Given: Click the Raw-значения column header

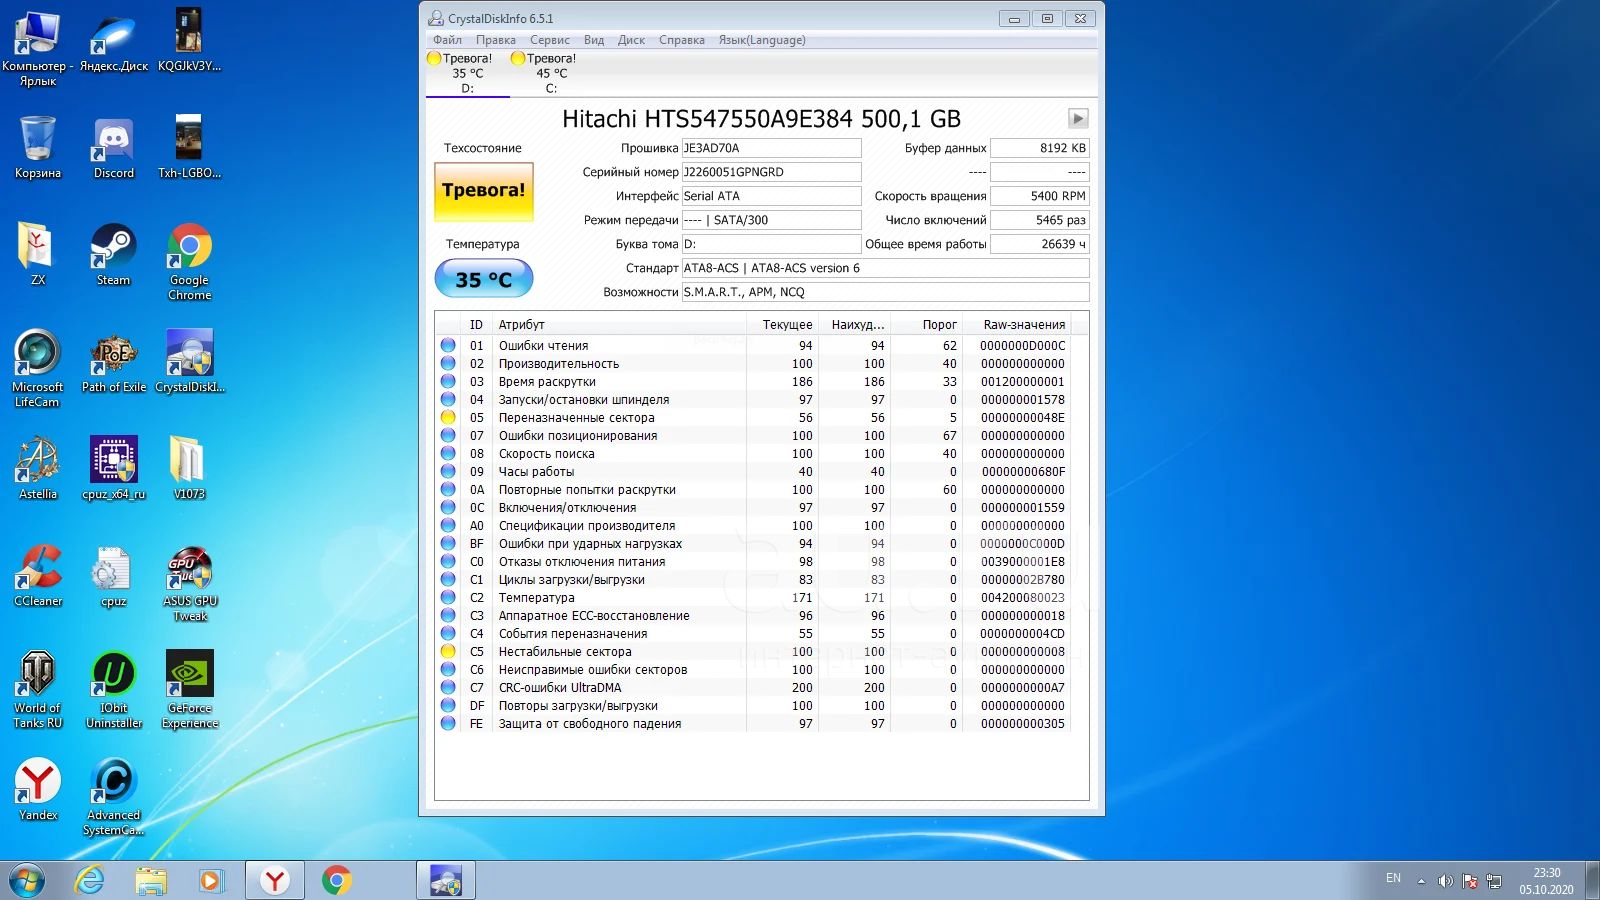Looking at the screenshot, I should pyautogui.click(x=1016, y=325).
